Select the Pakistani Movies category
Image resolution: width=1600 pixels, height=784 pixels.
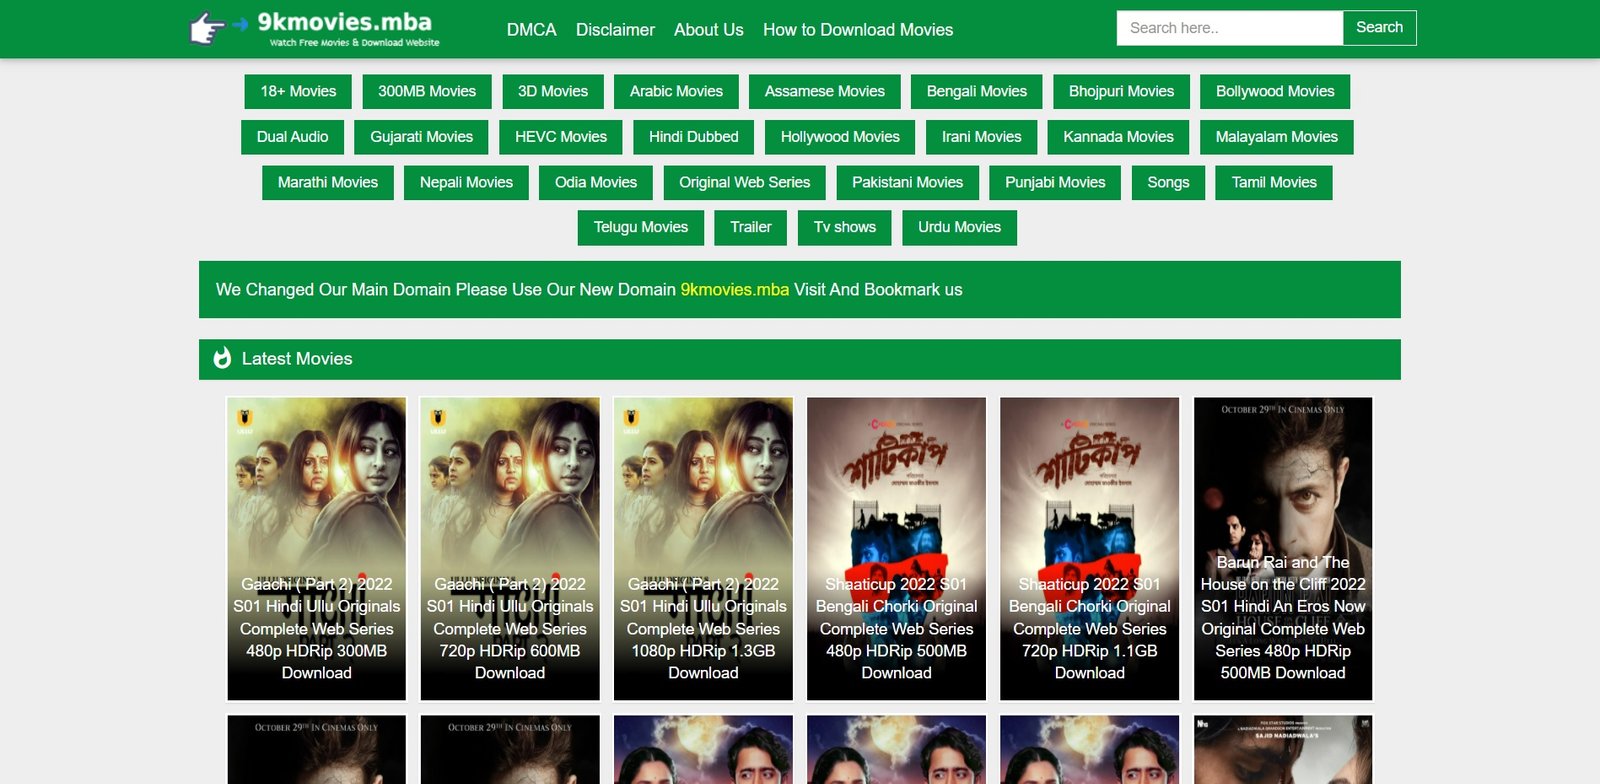[907, 182]
